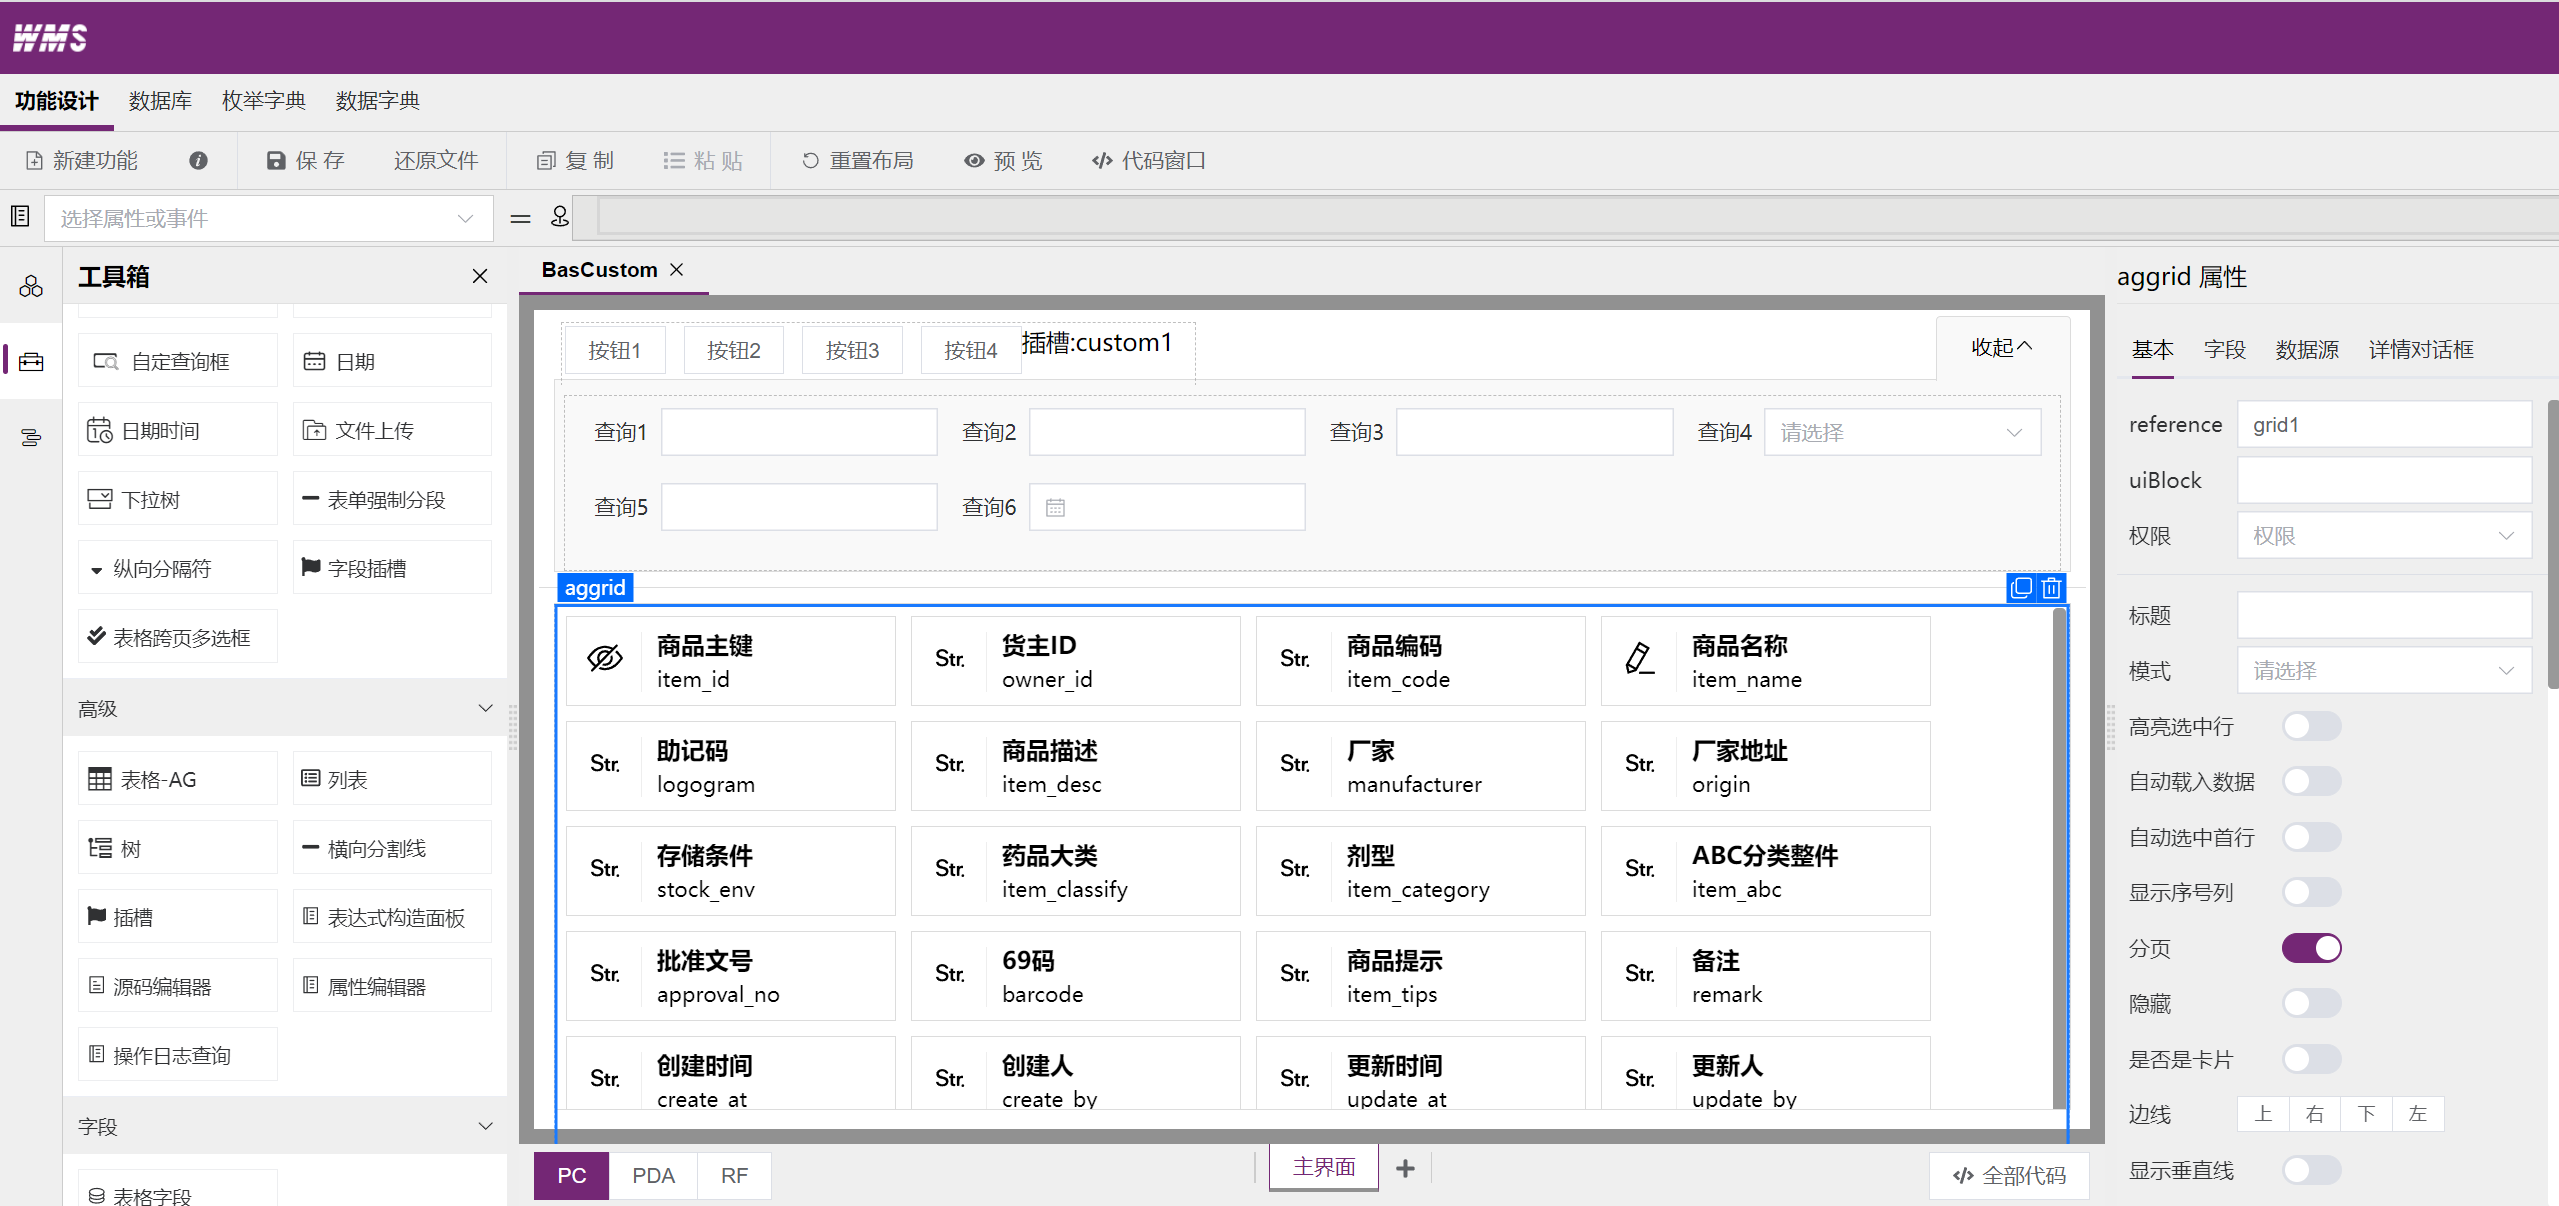Click the components cluster sidebar icon

click(x=31, y=287)
